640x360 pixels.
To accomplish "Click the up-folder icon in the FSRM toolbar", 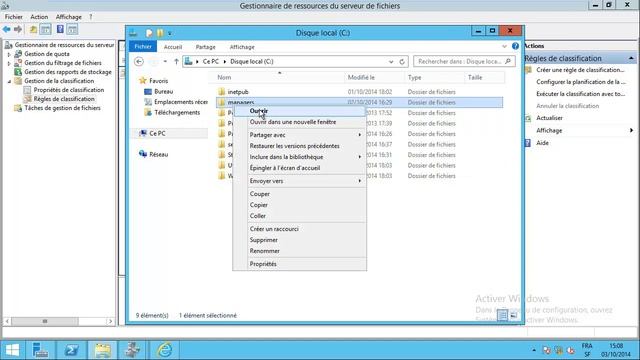I will tap(33, 29).
